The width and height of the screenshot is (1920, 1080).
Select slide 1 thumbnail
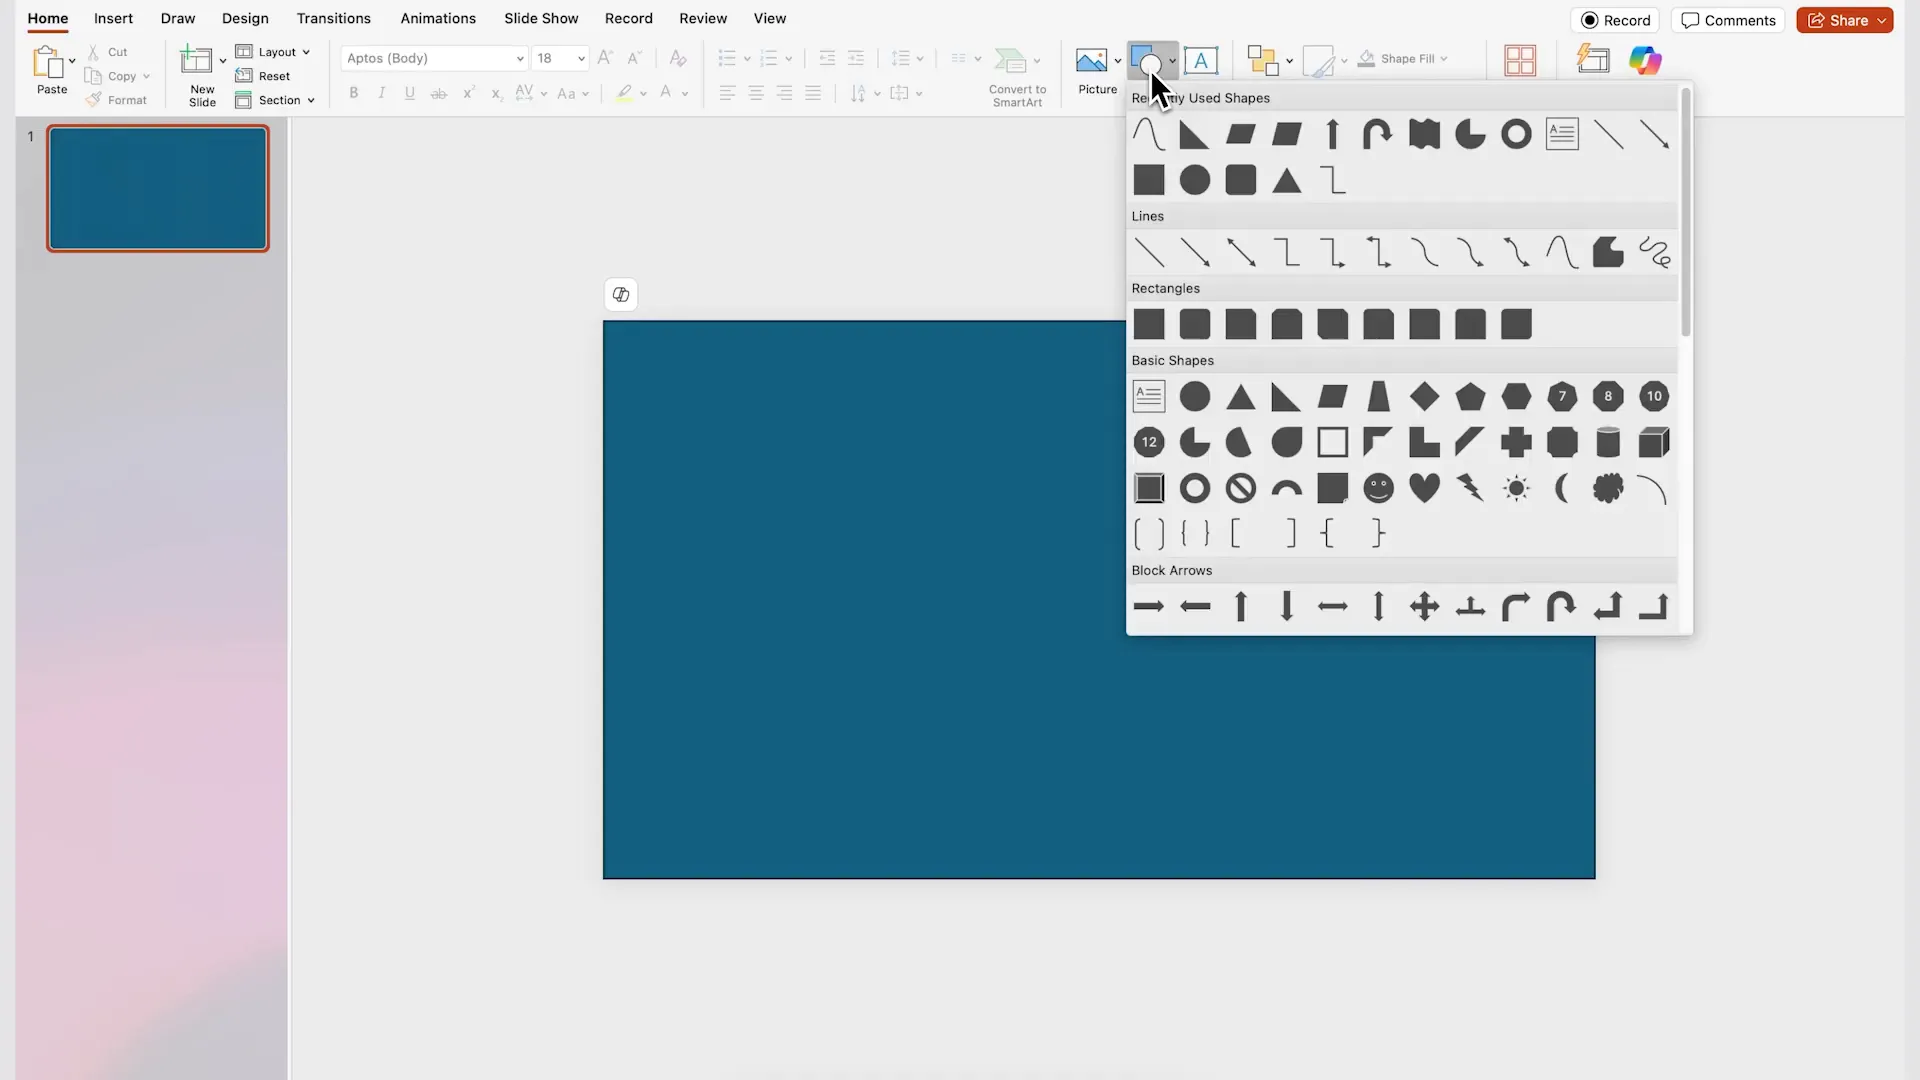coord(158,188)
